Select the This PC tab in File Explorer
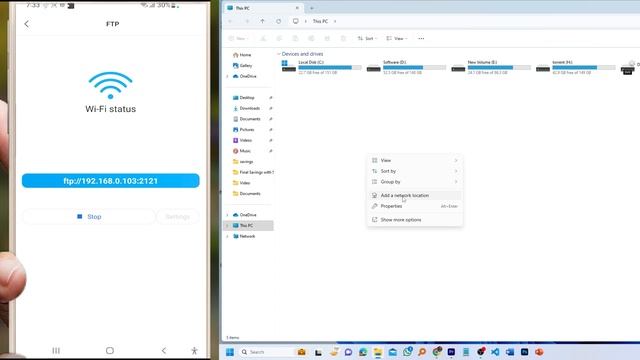Image resolution: width=640 pixels, height=360 pixels. click(264, 8)
